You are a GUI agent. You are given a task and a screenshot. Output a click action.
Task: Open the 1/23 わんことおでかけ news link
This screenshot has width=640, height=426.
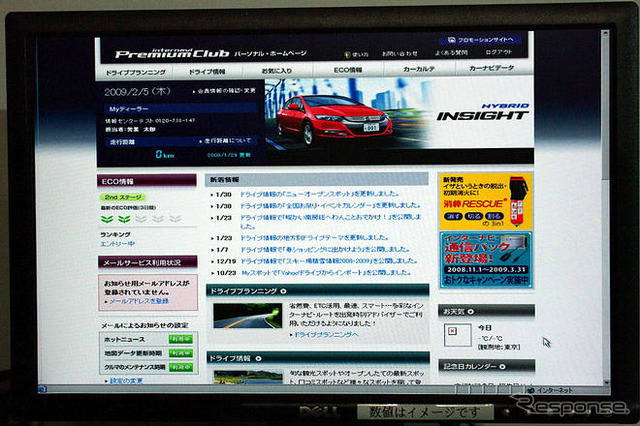[330, 221]
